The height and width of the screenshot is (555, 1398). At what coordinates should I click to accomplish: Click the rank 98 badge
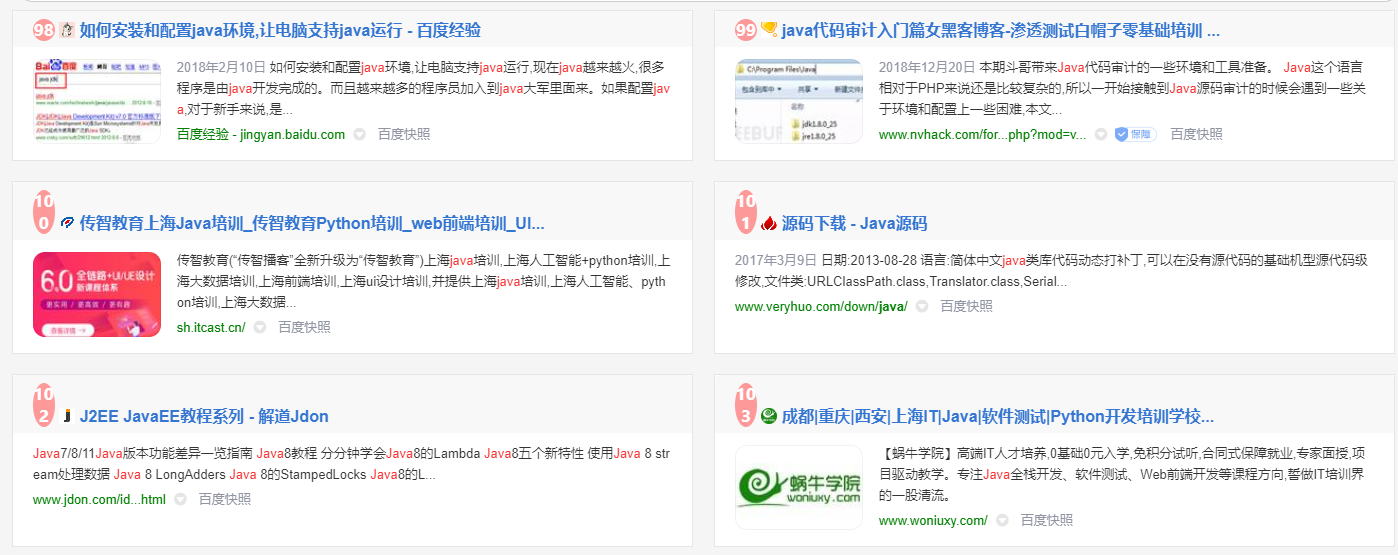(44, 30)
